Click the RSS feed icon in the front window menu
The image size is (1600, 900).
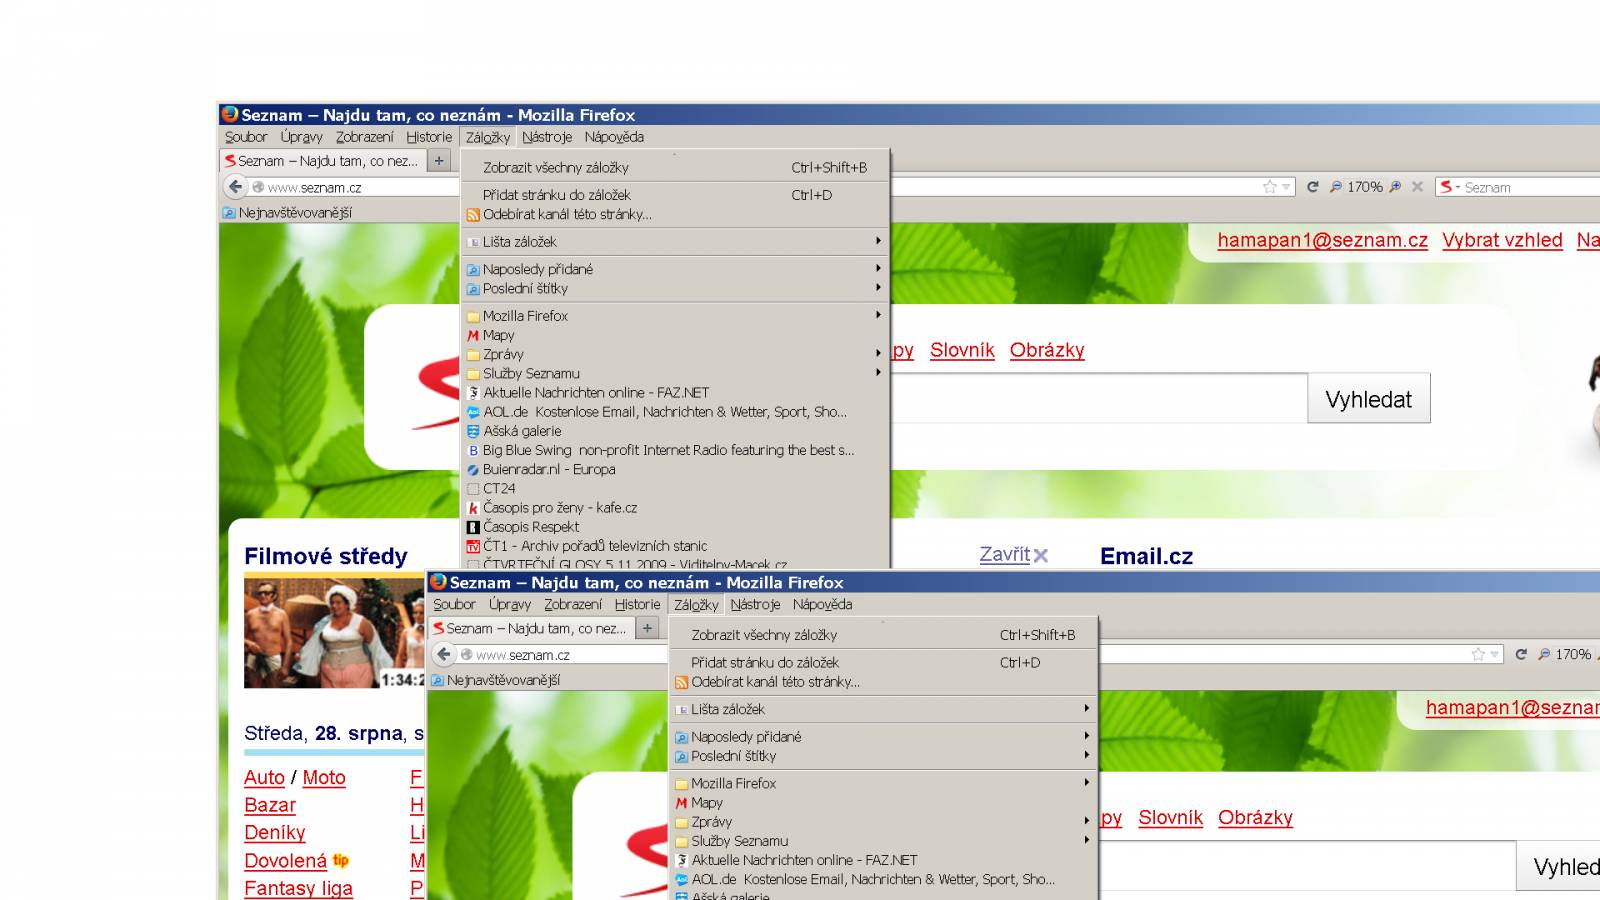(x=681, y=682)
